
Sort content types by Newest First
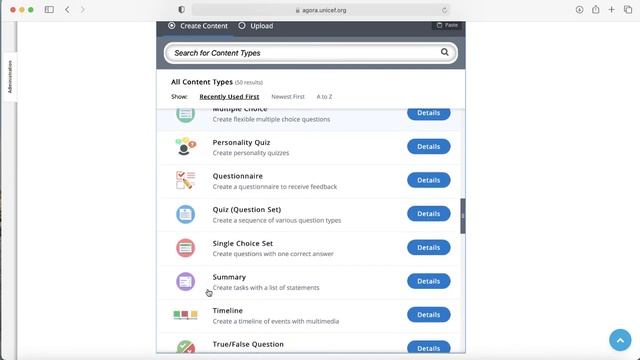[x=288, y=97]
